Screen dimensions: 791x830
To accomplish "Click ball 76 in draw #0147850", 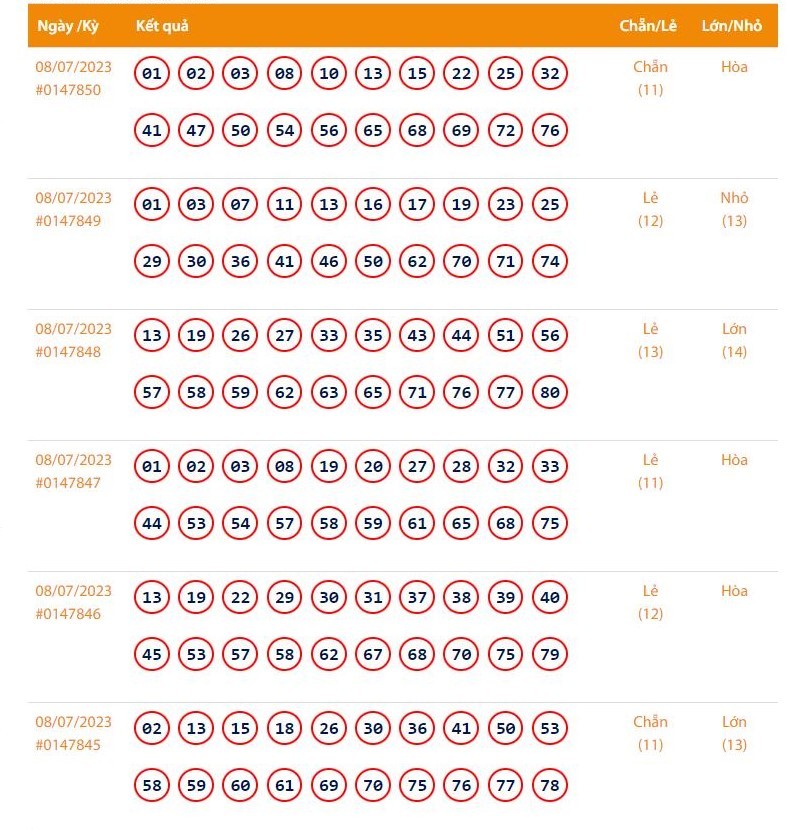I will pyautogui.click(x=549, y=130).
